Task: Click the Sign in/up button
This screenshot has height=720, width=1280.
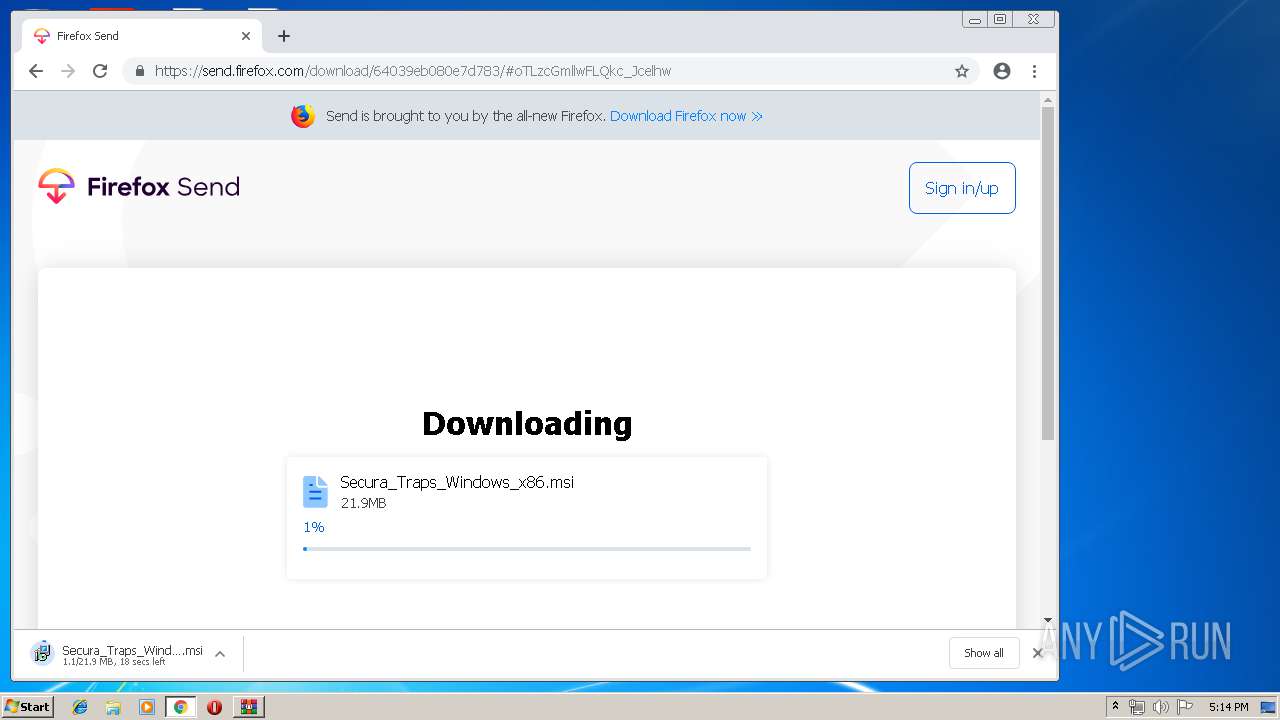Action: click(962, 188)
